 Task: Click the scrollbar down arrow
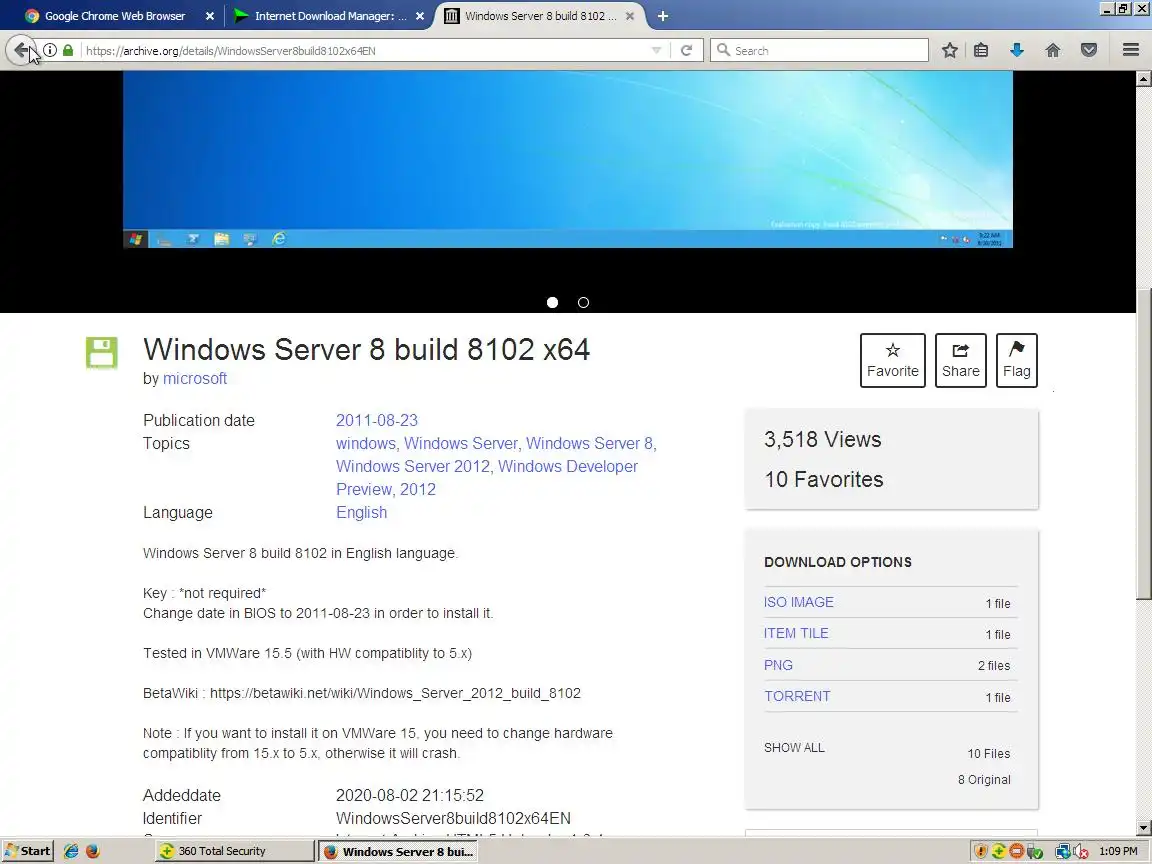tap(1143, 828)
